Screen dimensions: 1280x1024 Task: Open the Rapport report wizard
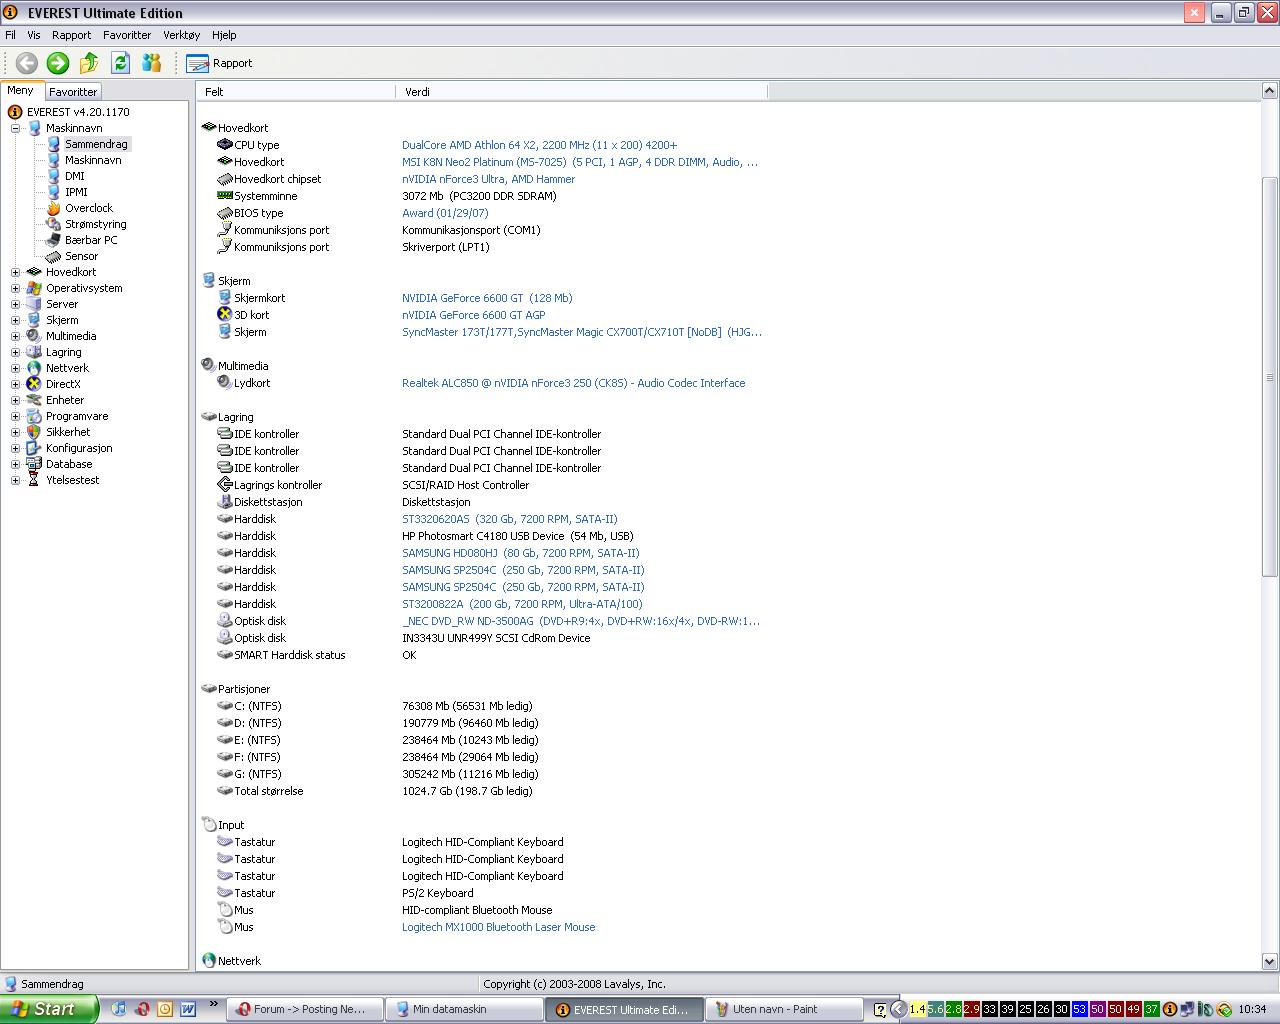(219, 63)
